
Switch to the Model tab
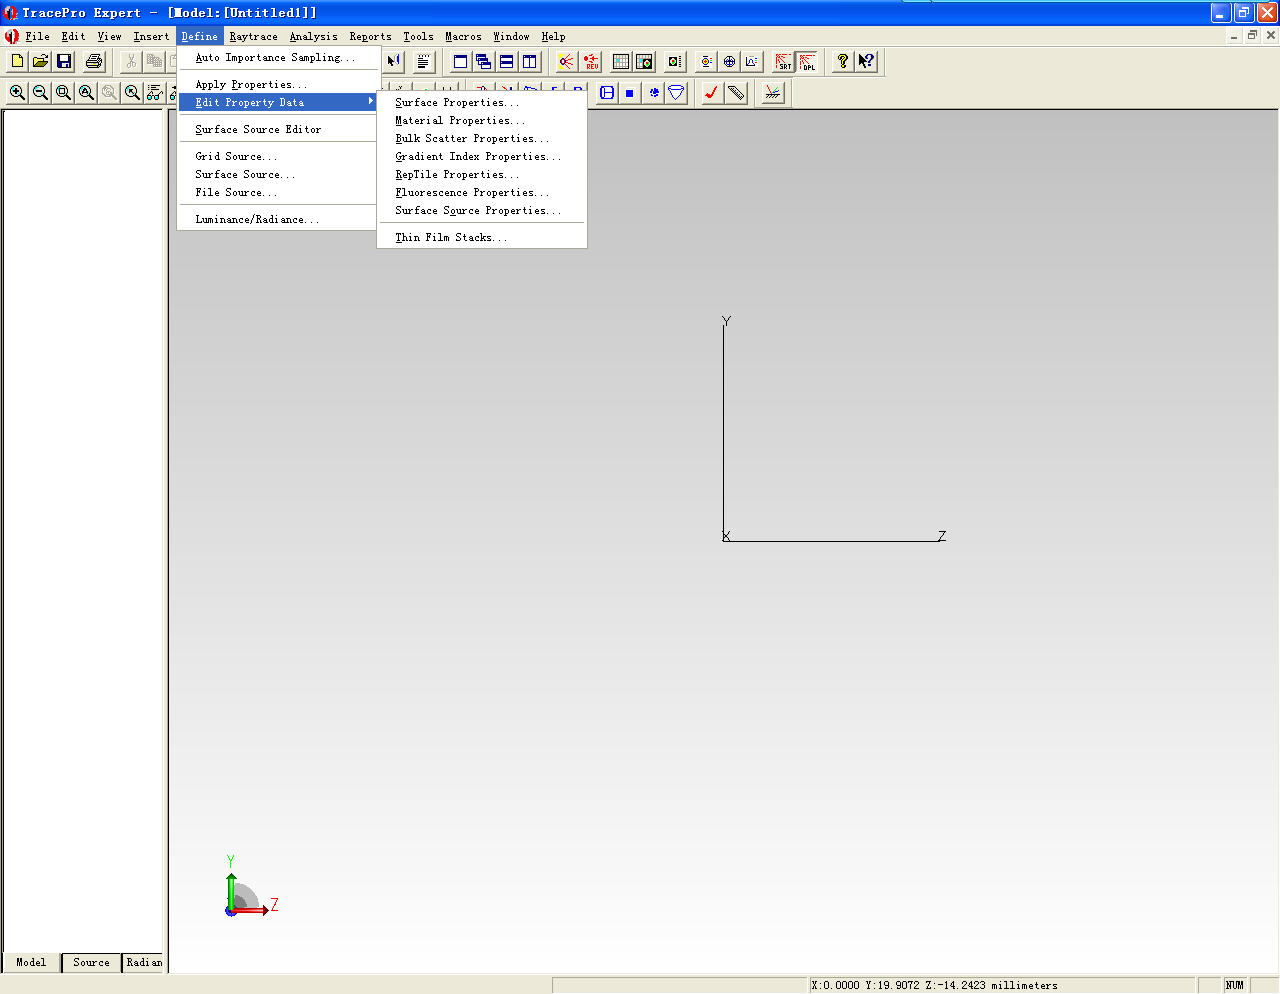pos(31,962)
